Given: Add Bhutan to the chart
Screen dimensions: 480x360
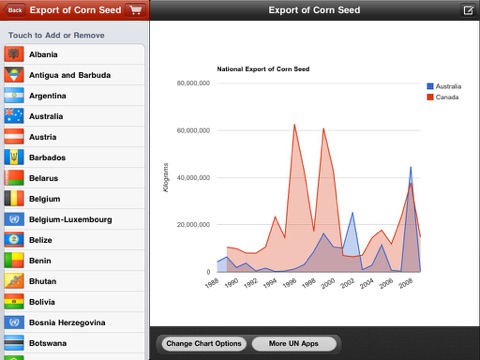Looking at the screenshot, I should point(74,281).
